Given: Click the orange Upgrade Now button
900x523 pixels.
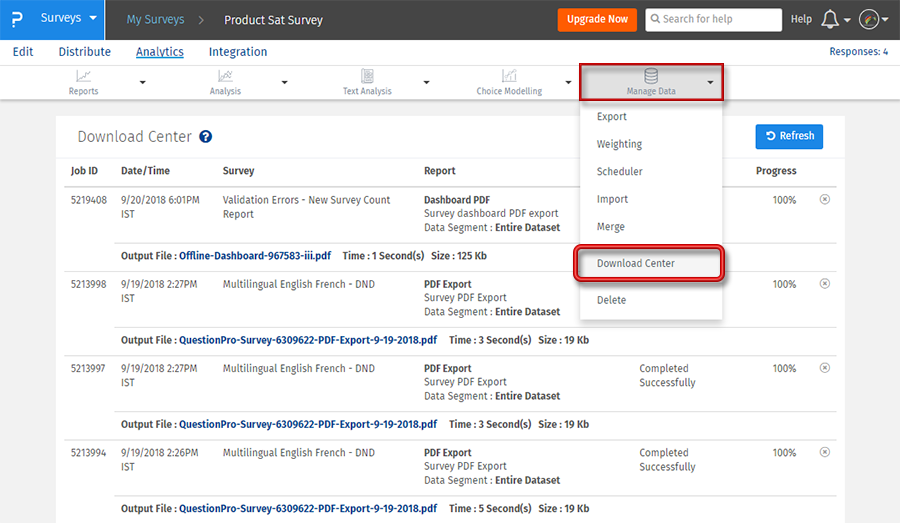Looking at the screenshot, I should click(x=597, y=20).
